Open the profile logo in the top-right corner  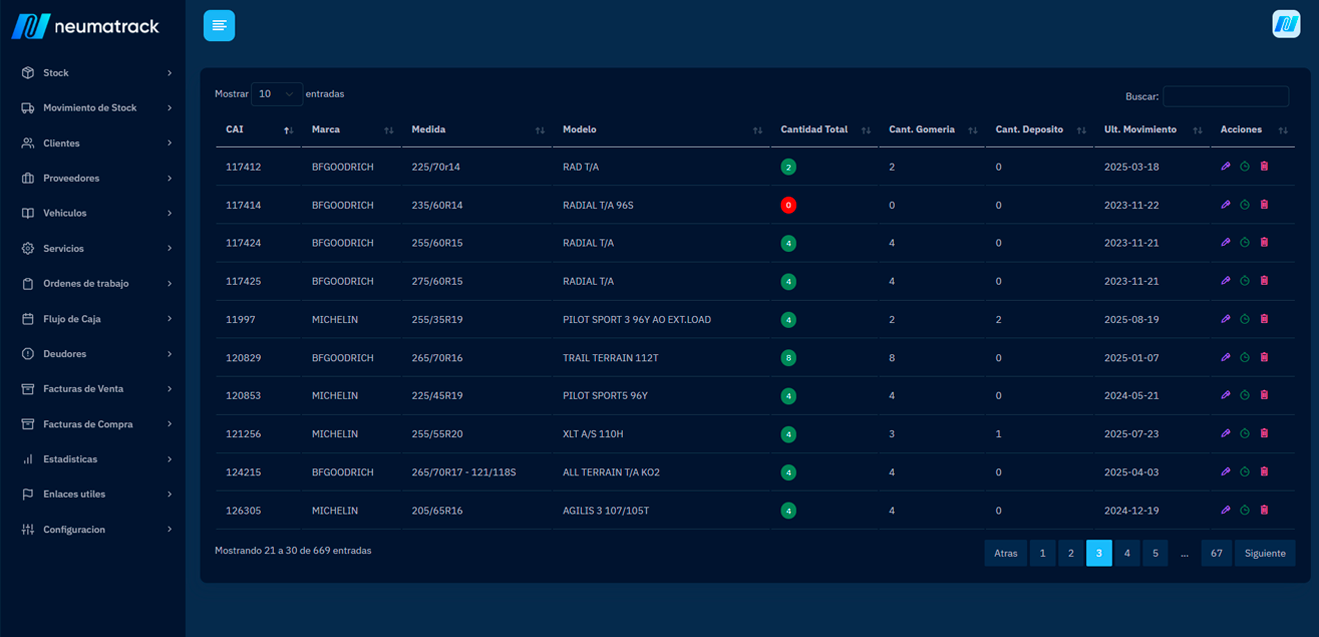[1286, 24]
